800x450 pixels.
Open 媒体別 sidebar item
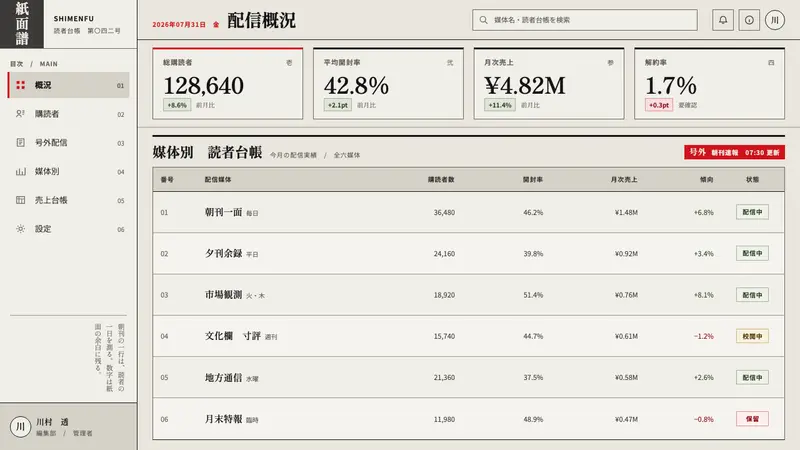click(x=69, y=171)
